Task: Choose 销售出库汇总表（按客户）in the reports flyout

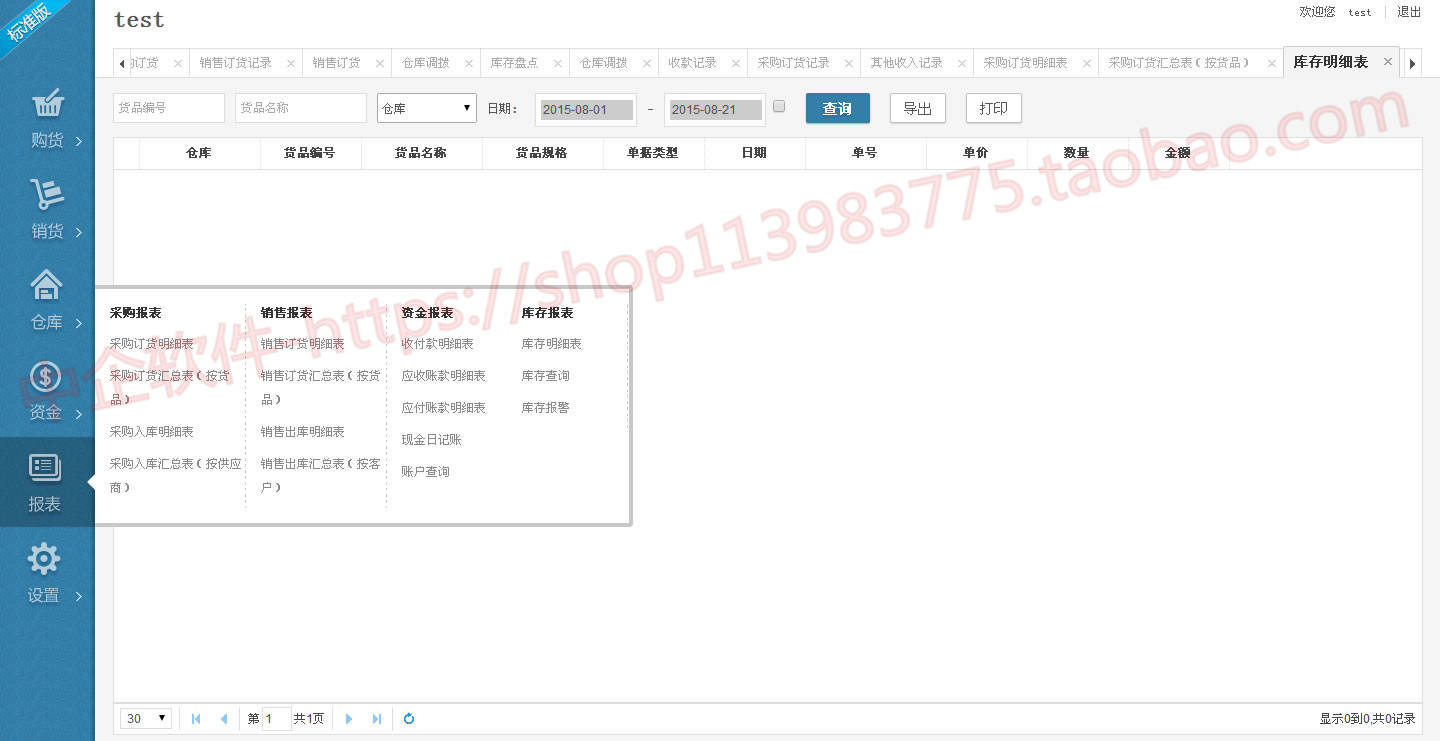Action: point(321,476)
